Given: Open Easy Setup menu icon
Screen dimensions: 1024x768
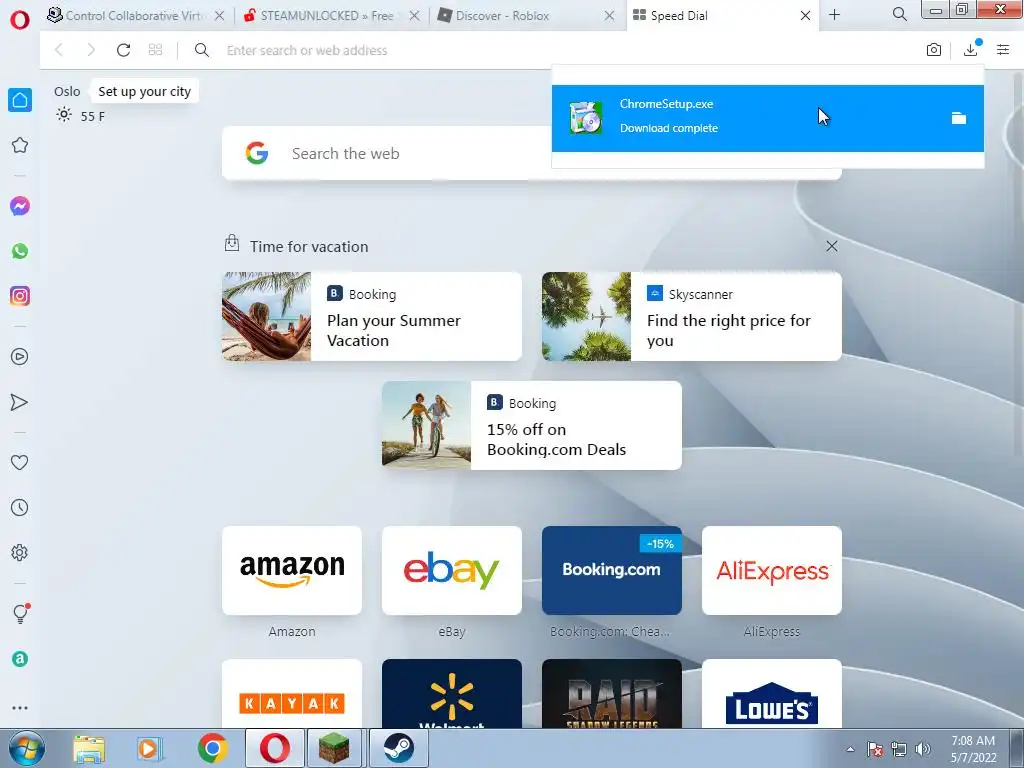Looking at the screenshot, I should click(x=1003, y=50).
